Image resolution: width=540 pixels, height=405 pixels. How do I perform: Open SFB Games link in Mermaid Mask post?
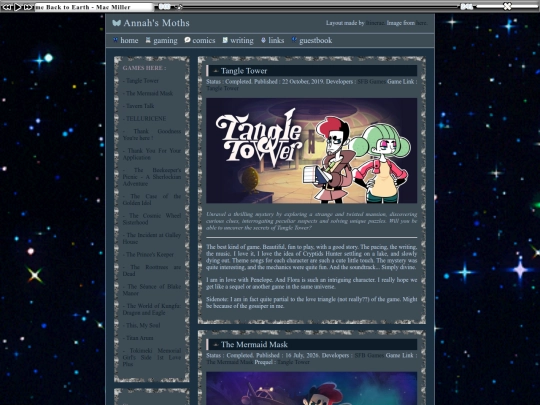coord(369,355)
